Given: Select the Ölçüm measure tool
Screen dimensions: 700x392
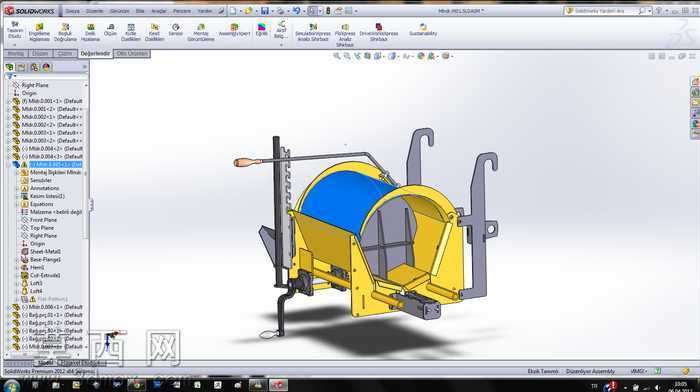Looking at the screenshot, I should pos(110,30).
